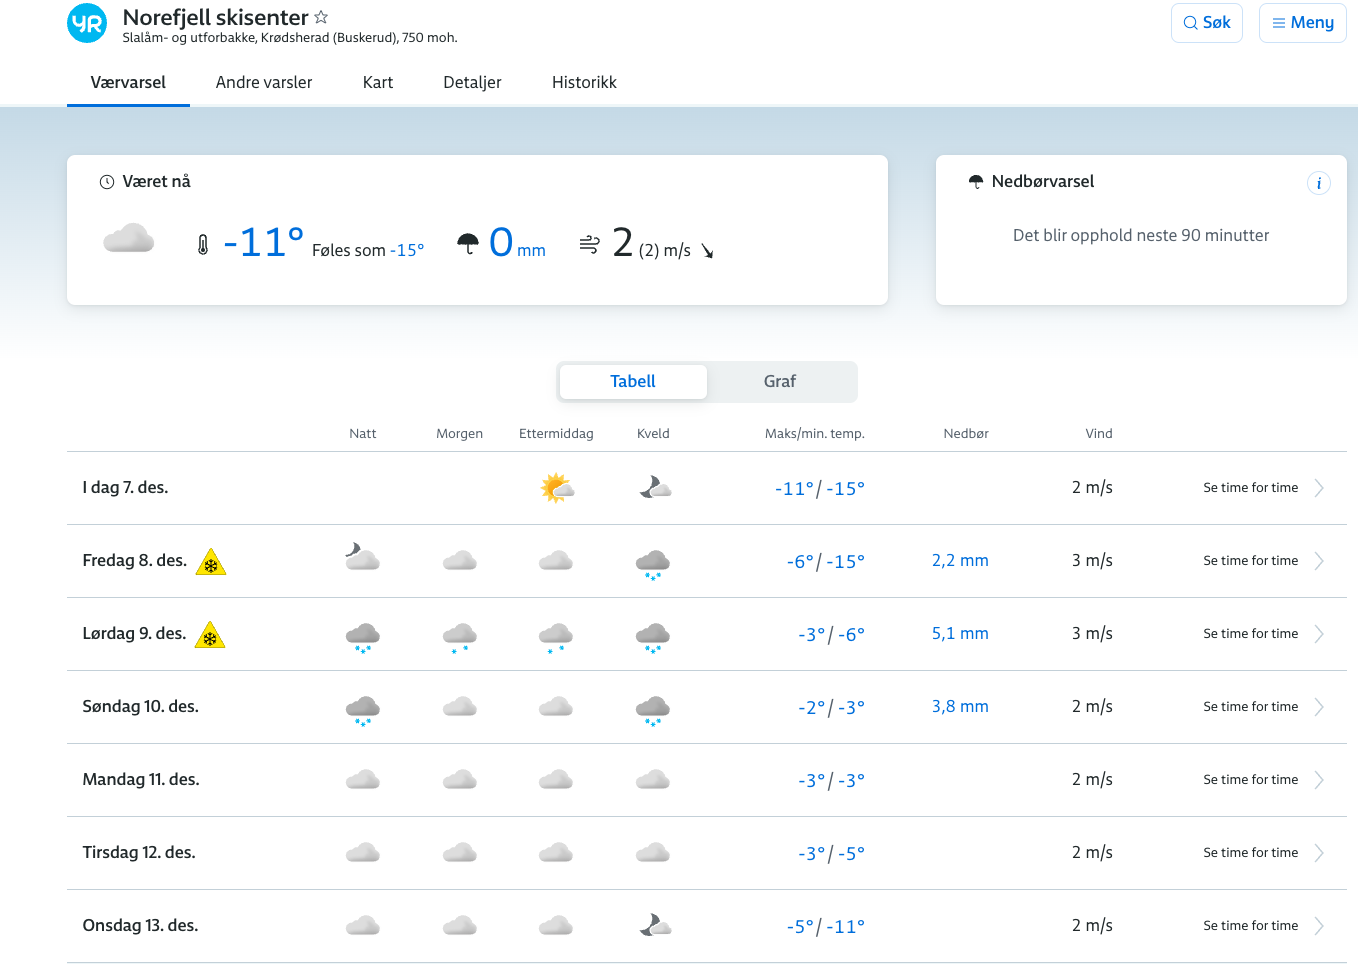1358x964 pixels.
Task: Click the 'Tirsdag 12. des.' row label
Action: [x=139, y=853]
